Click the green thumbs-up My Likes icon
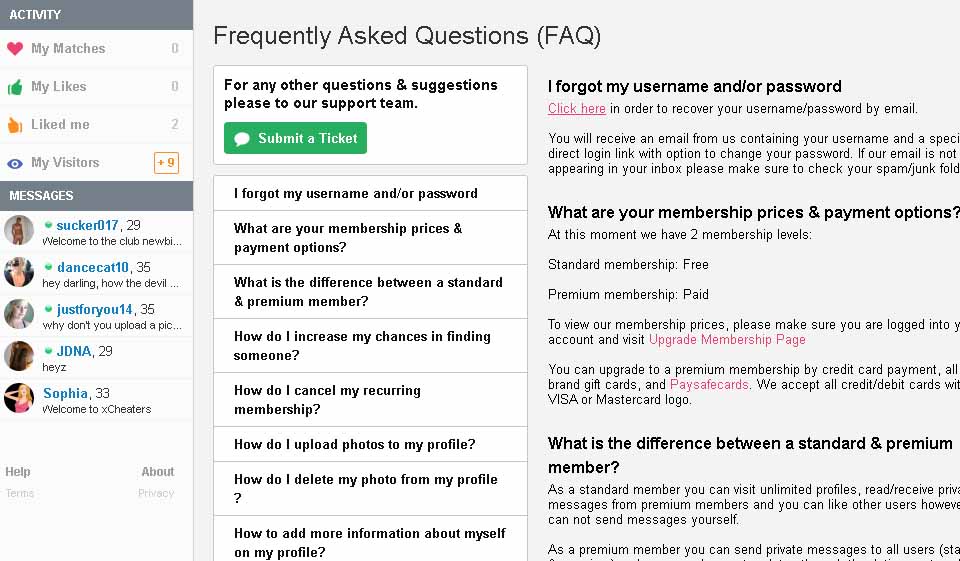Image resolution: width=960 pixels, height=561 pixels. click(x=15, y=87)
